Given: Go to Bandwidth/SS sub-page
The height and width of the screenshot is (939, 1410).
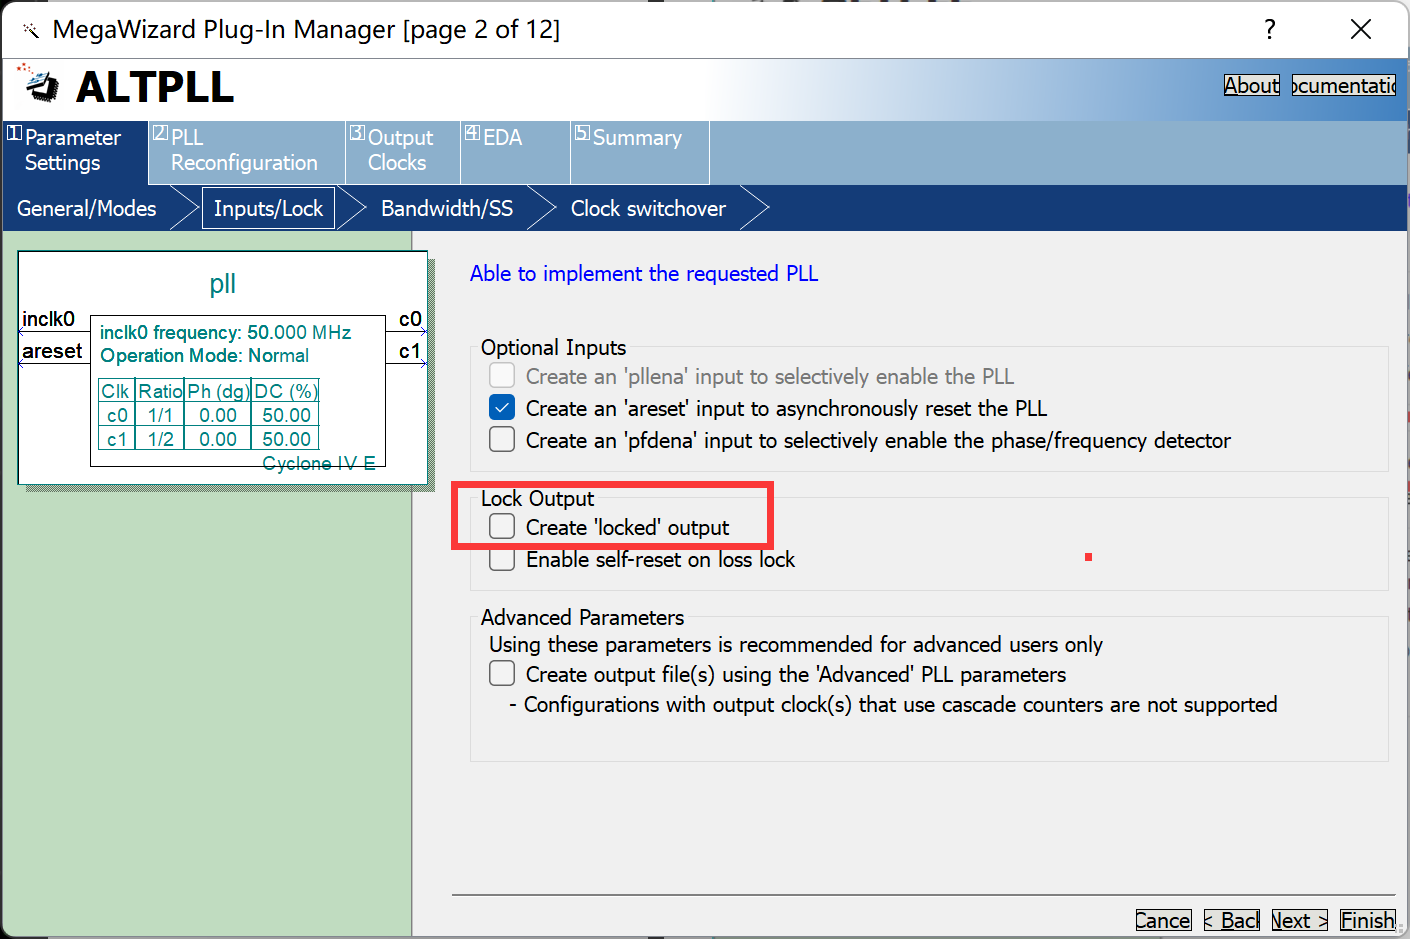Looking at the screenshot, I should [x=447, y=209].
